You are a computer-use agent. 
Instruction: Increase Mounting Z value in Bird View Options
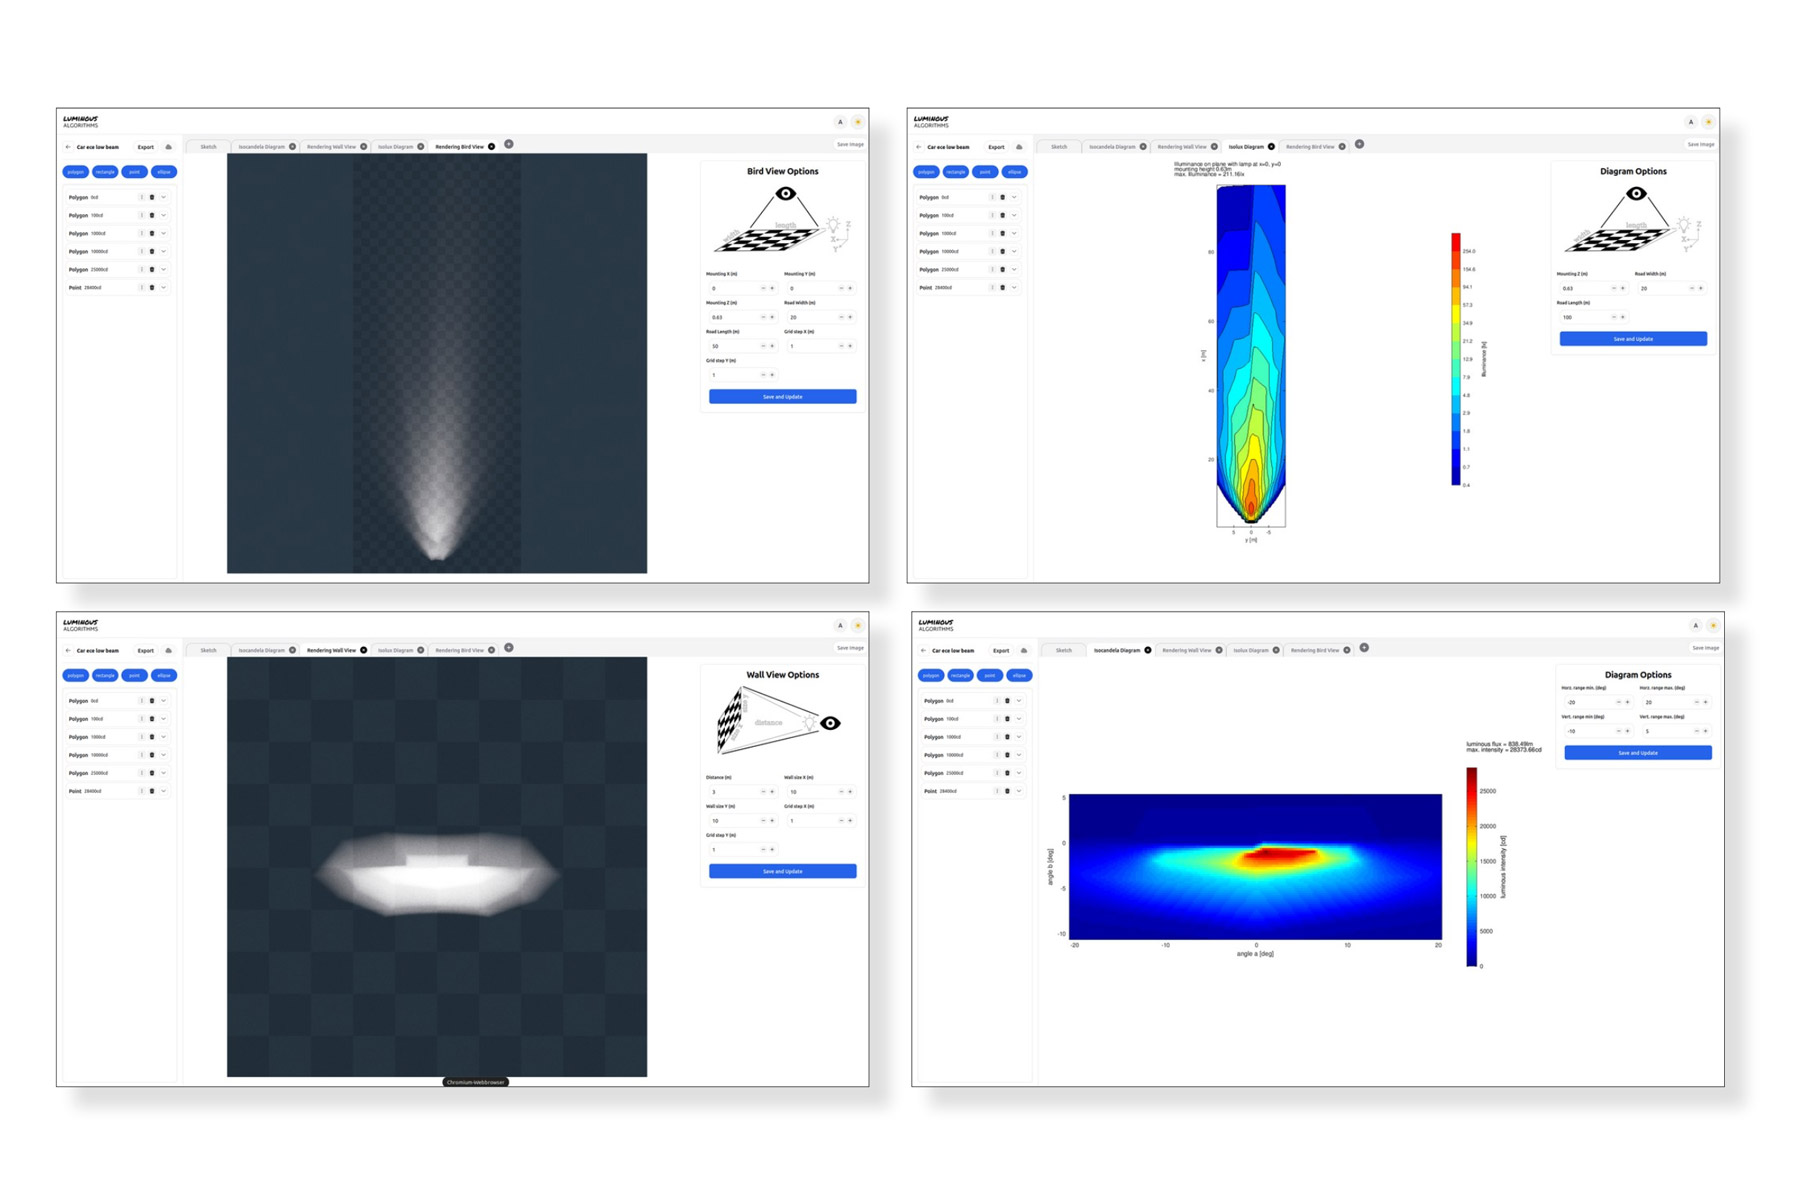pyautogui.click(x=772, y=317)
